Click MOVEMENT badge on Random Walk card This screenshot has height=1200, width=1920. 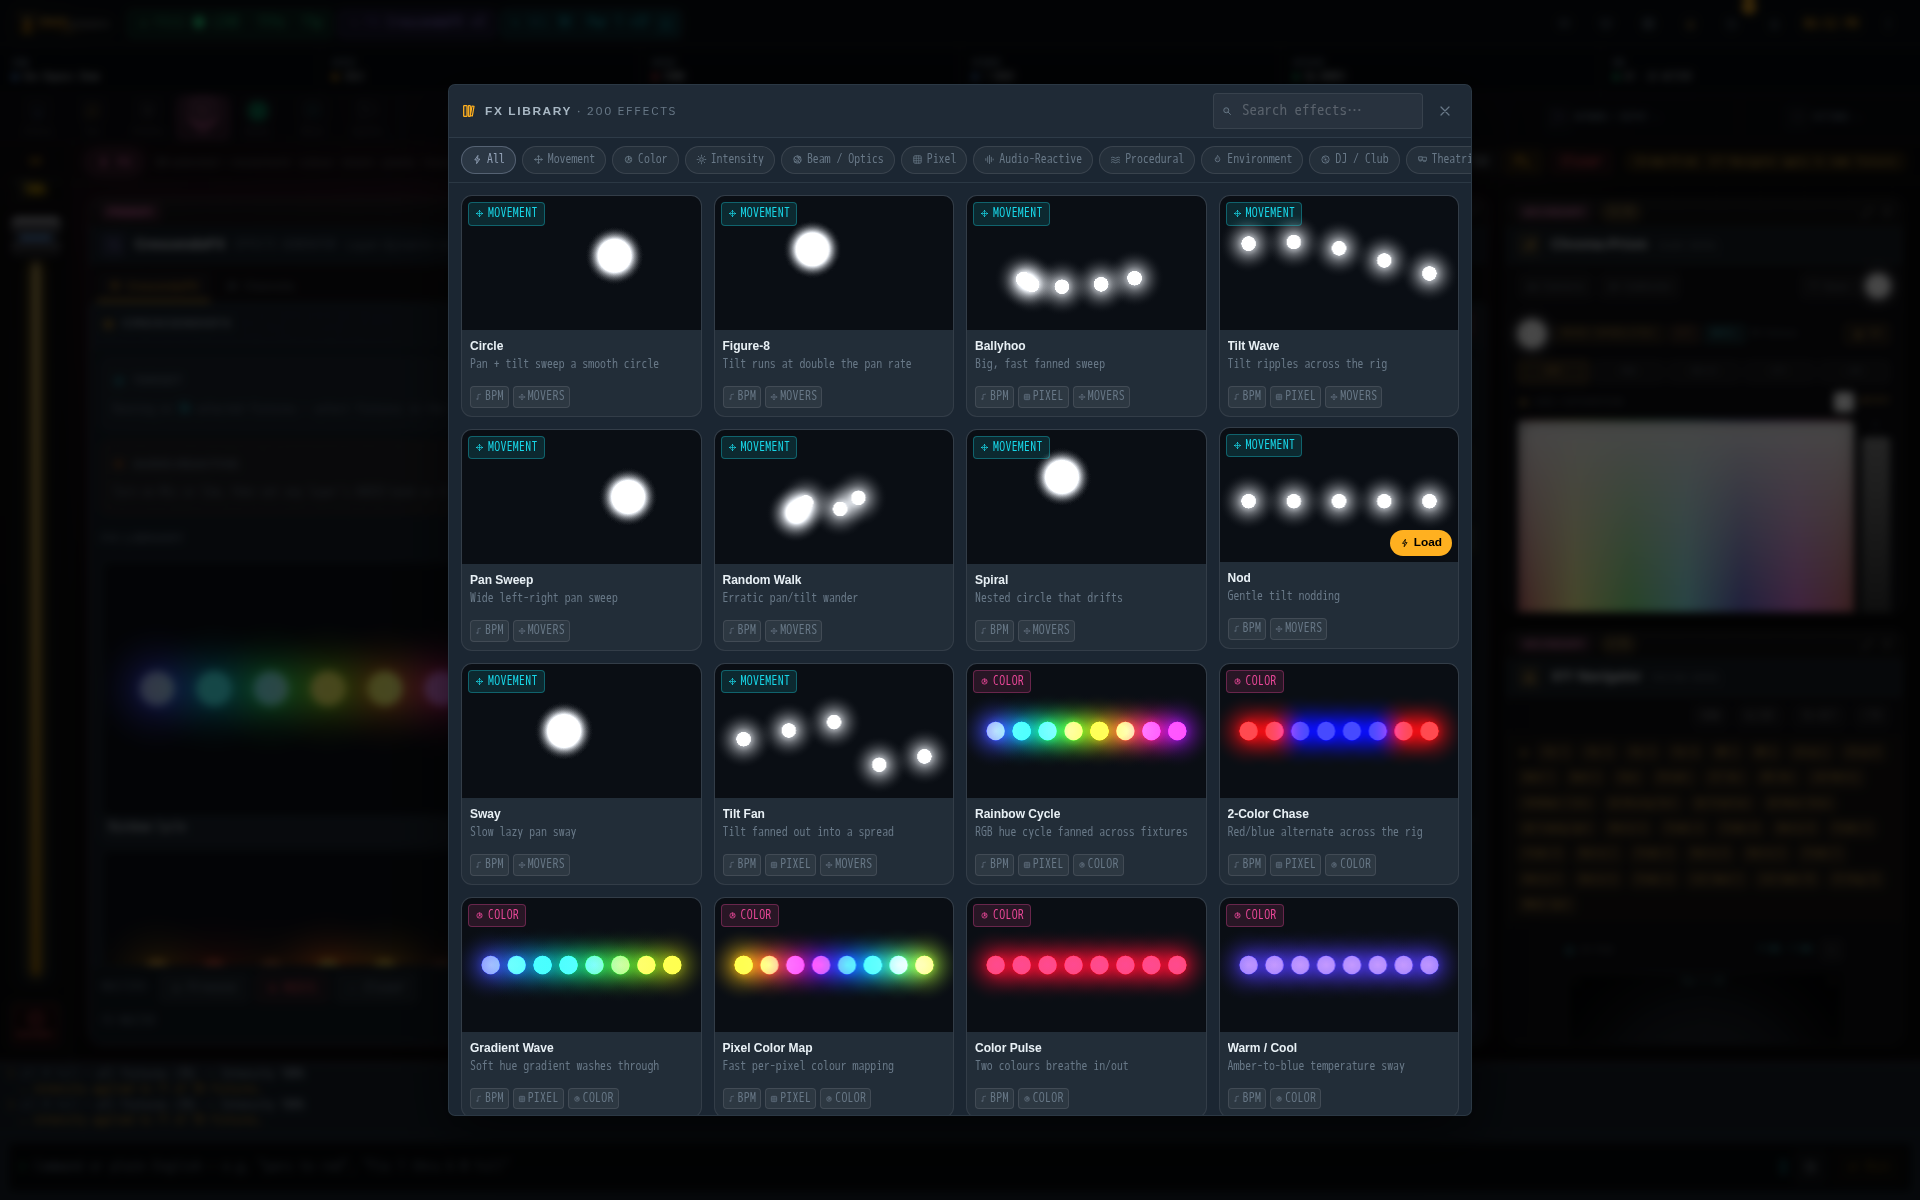coord(759,447)
